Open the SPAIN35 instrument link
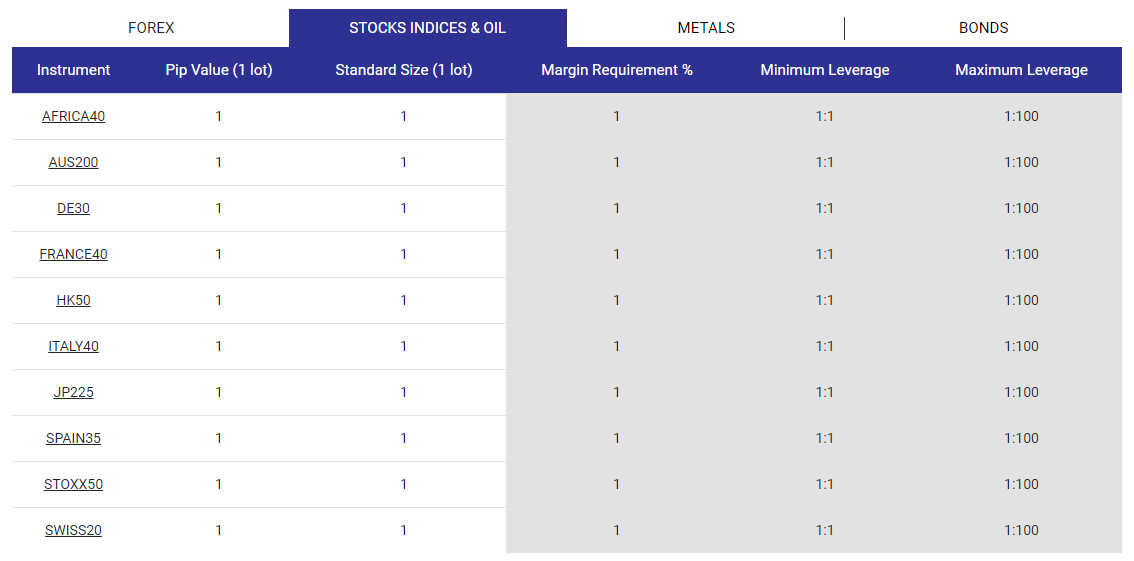This screenshot has height=561, width=1134. 73,438
